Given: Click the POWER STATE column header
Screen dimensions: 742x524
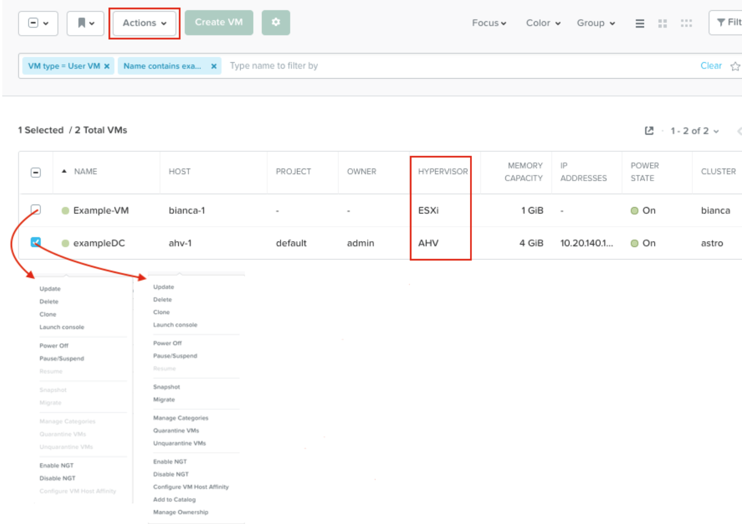Looking at the screenshot, I should (x=645, y=172).
